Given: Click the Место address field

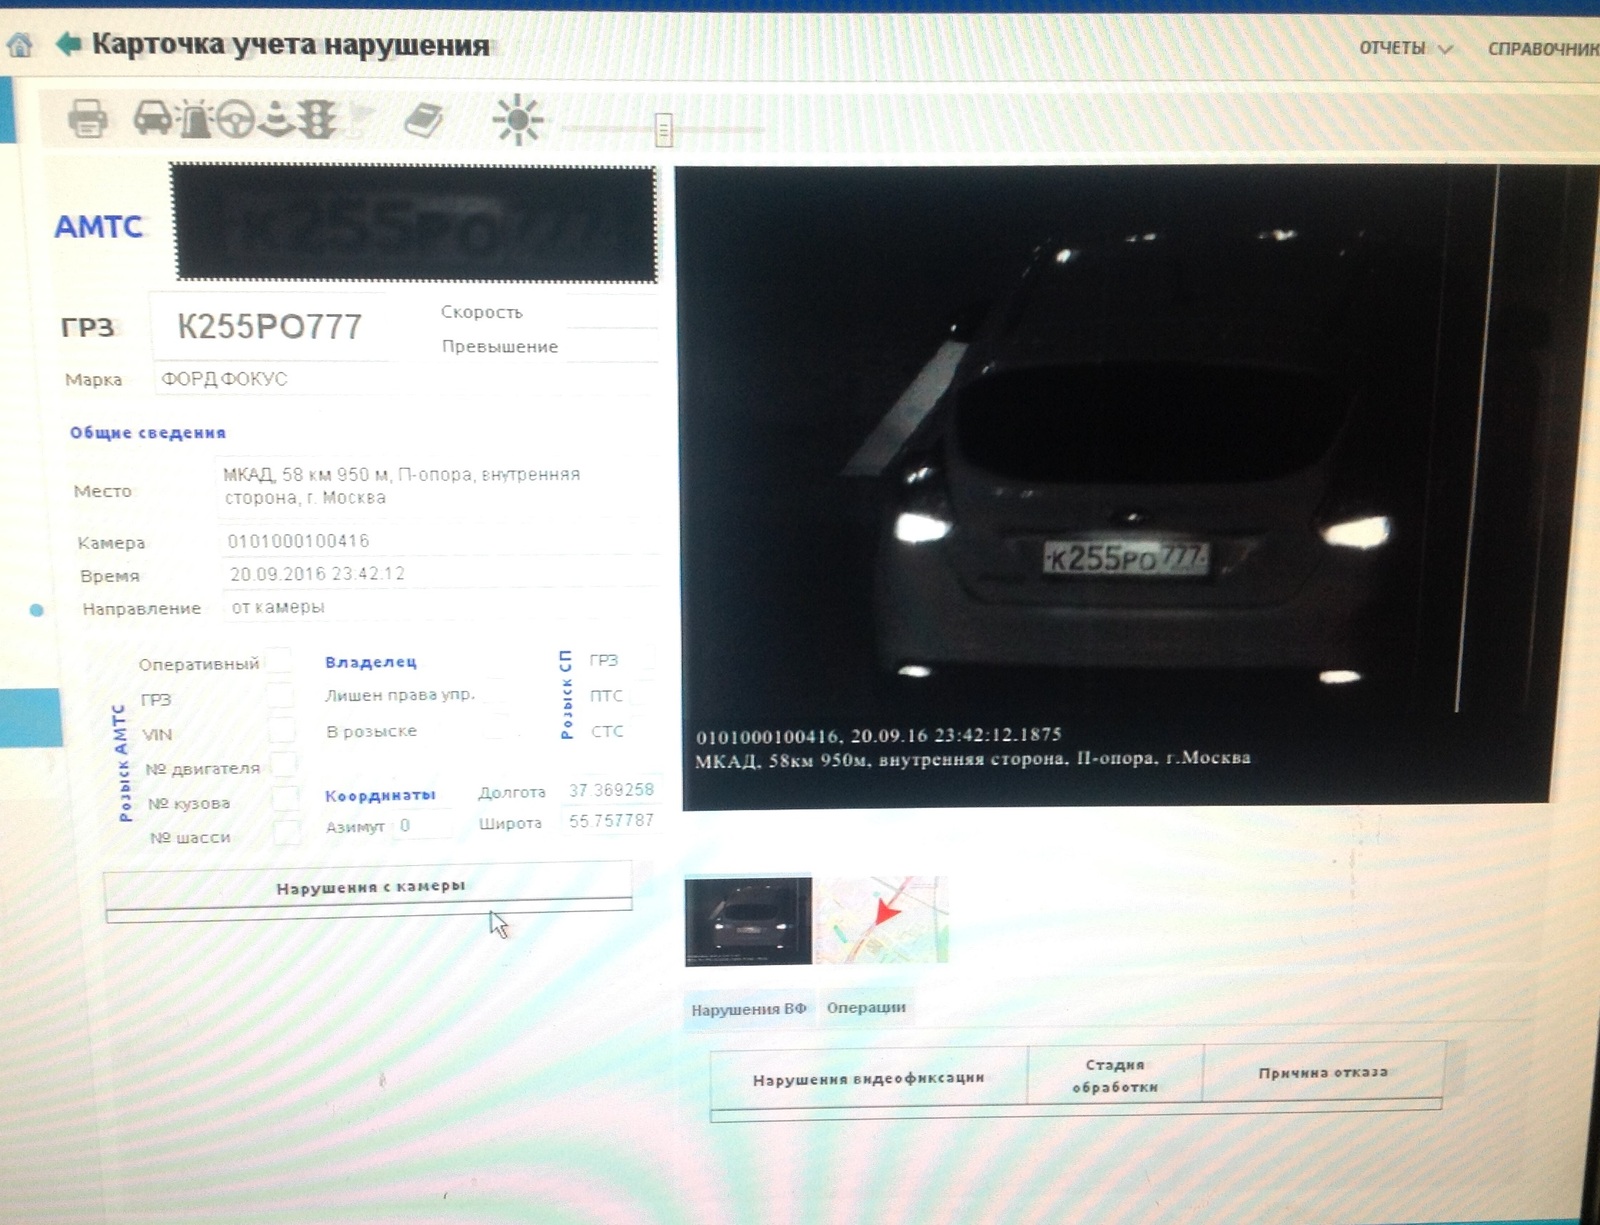Looking at the screenshot, I should (438, 486).
